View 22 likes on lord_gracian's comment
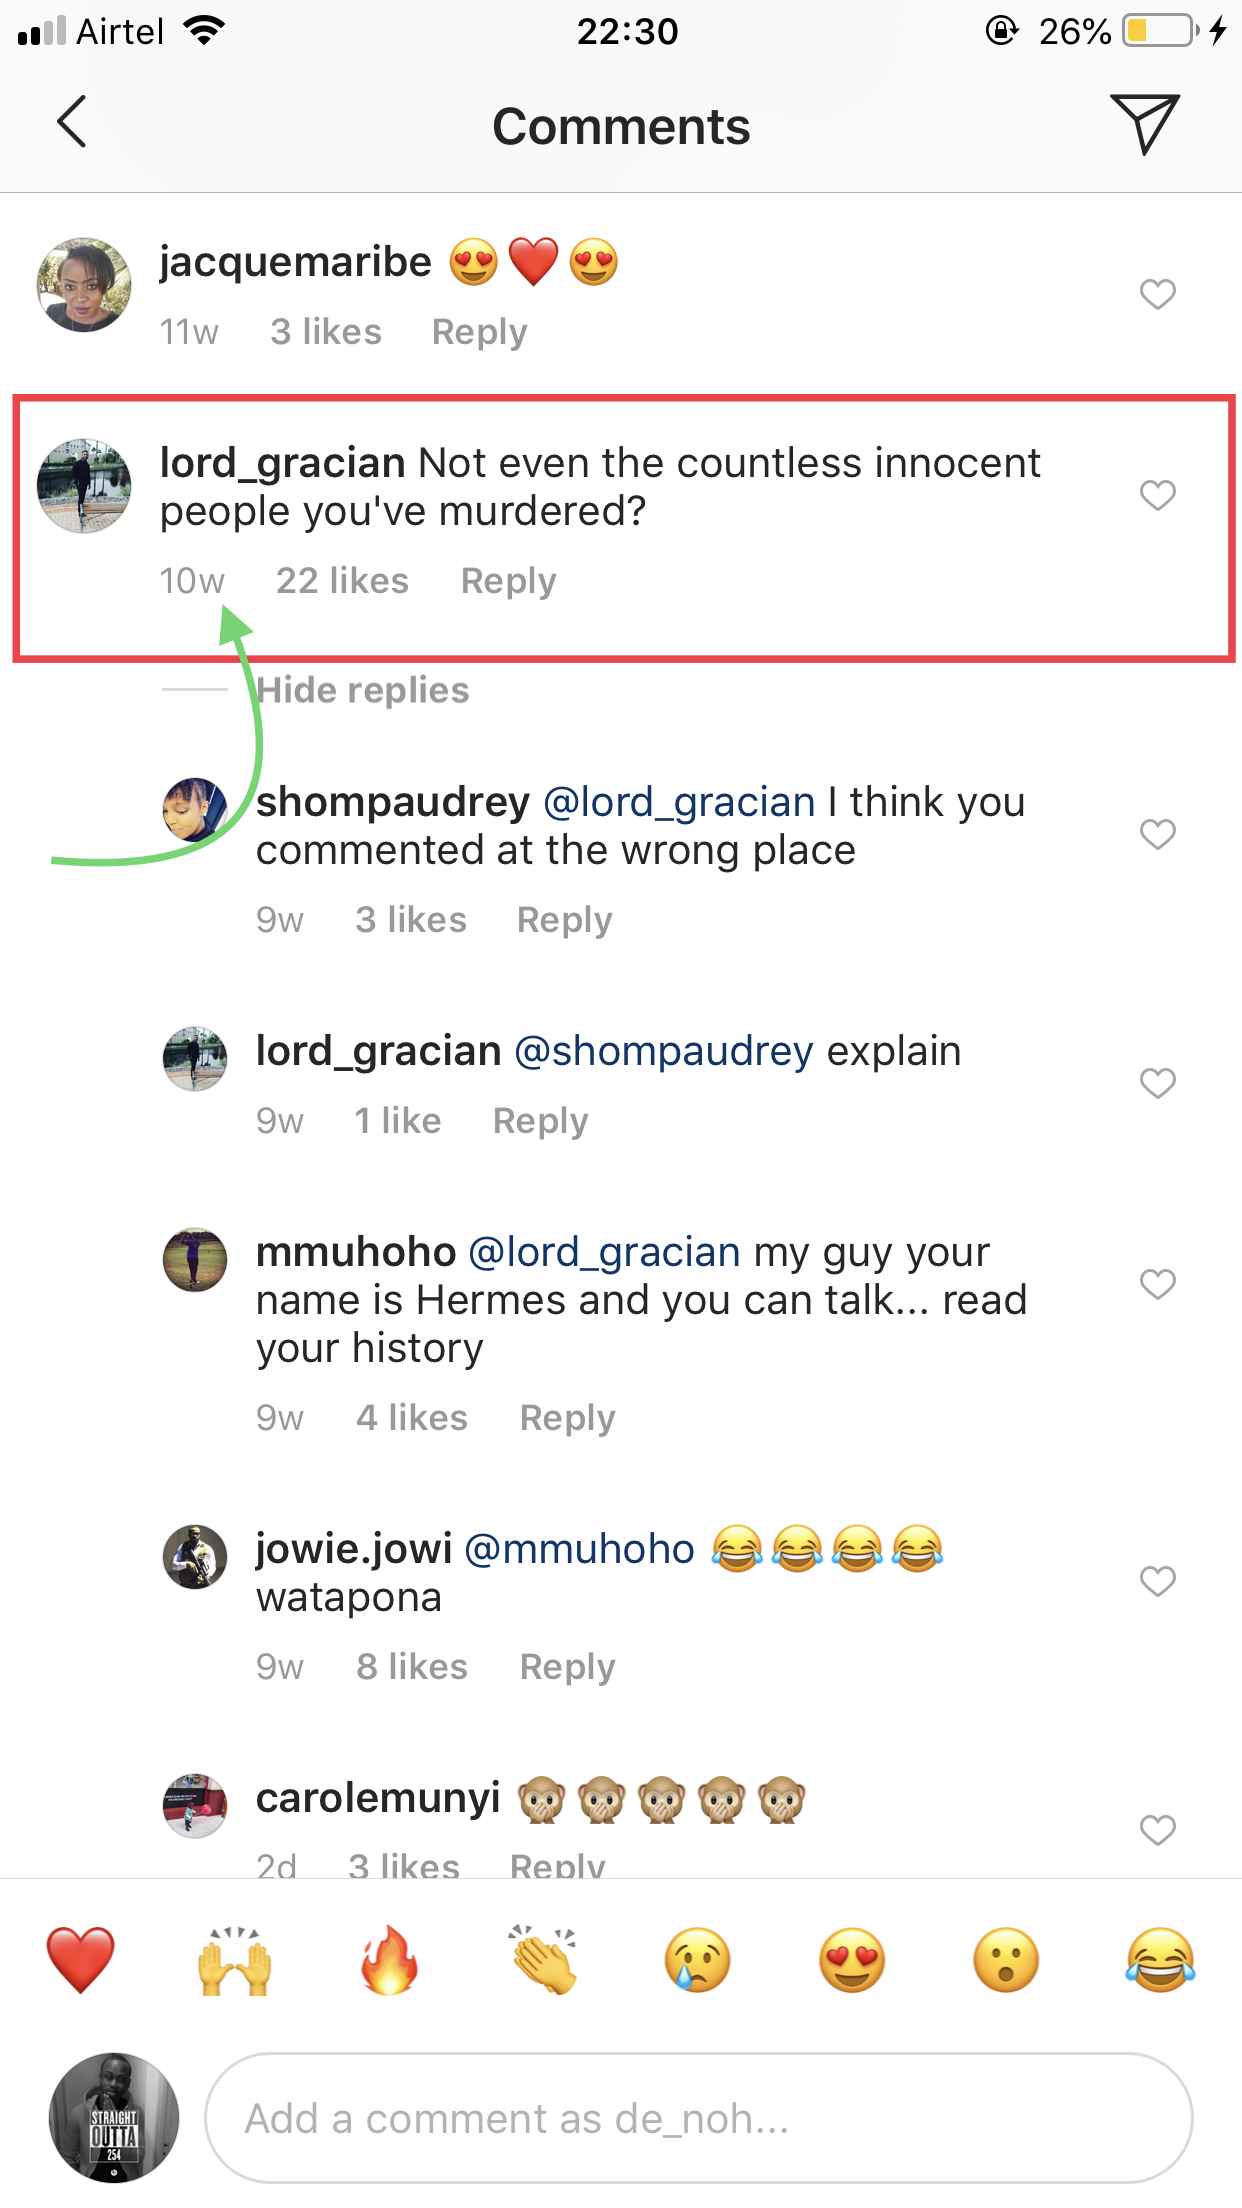The image size is (1242, 2208). [x=342, y=581]
